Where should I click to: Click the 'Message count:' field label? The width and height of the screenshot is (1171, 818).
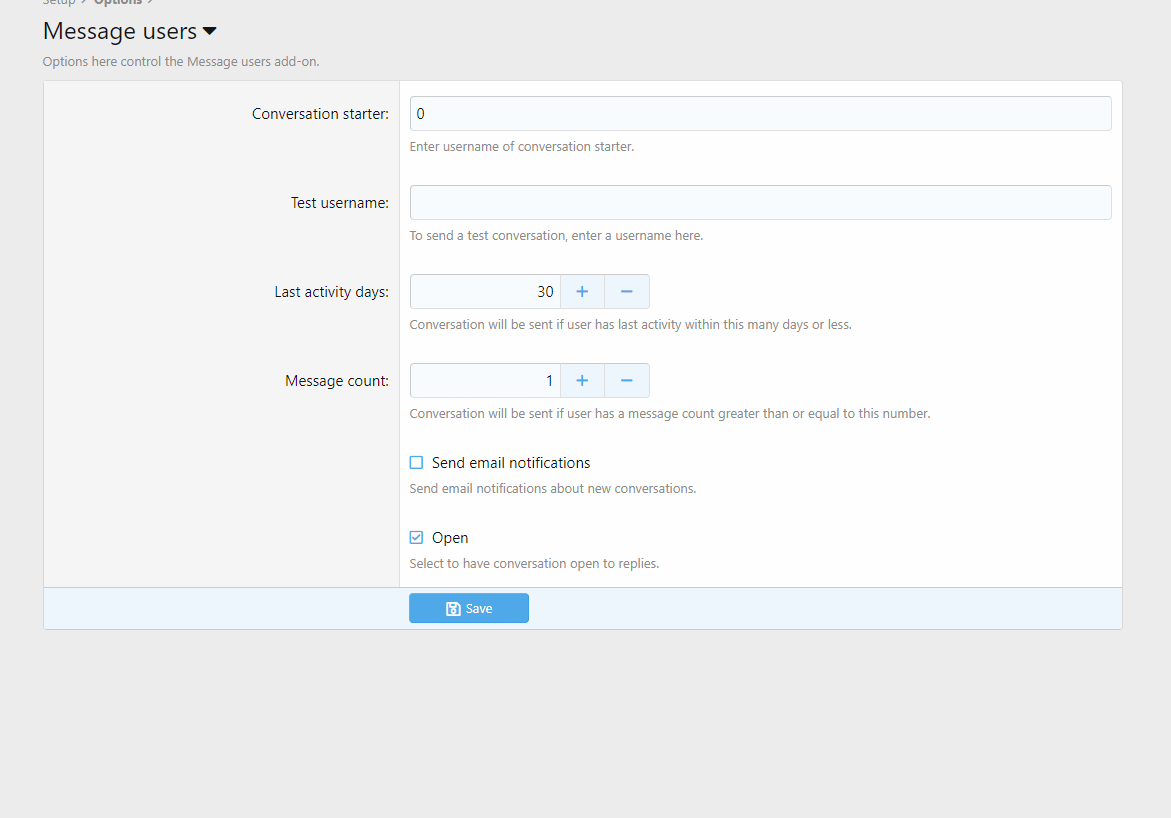coord(336,381)
